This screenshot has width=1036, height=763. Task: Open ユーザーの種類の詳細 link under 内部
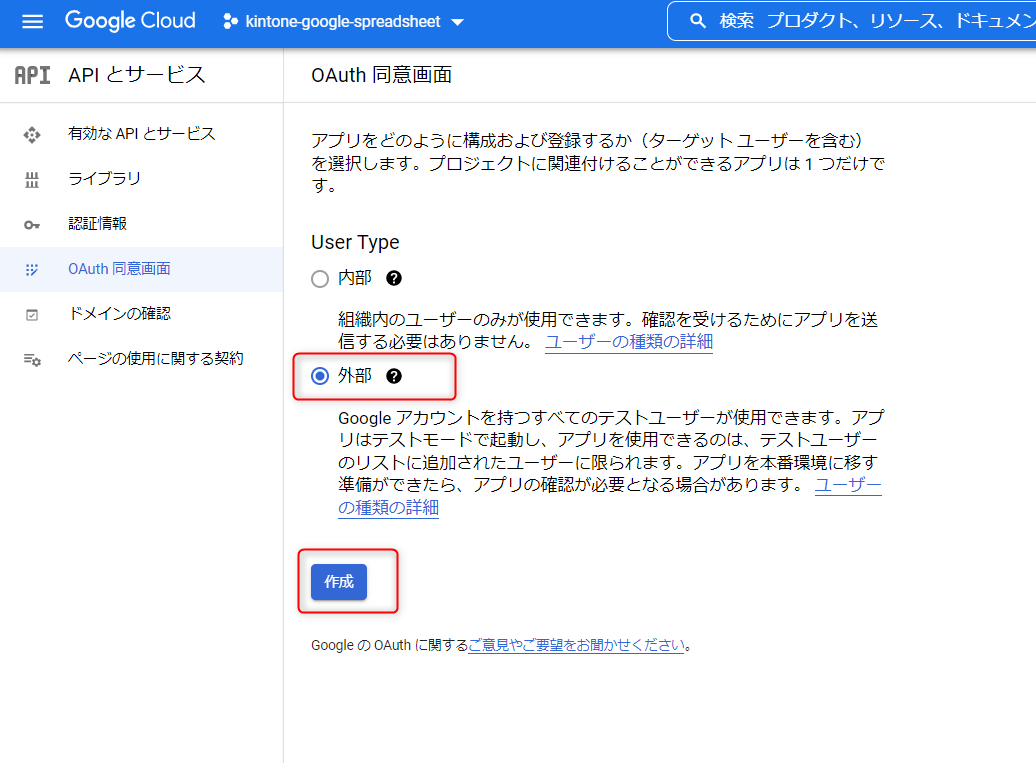tap(628, 342)
